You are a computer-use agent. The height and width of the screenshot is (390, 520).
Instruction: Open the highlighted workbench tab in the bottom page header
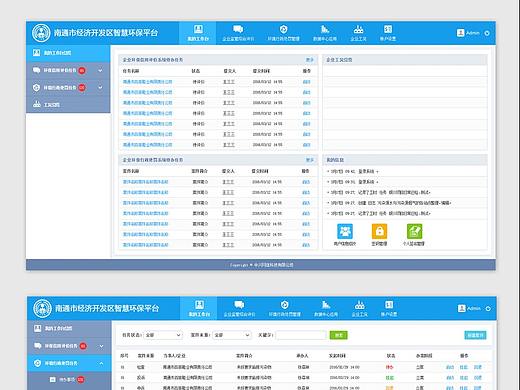(x=199, y=308)
